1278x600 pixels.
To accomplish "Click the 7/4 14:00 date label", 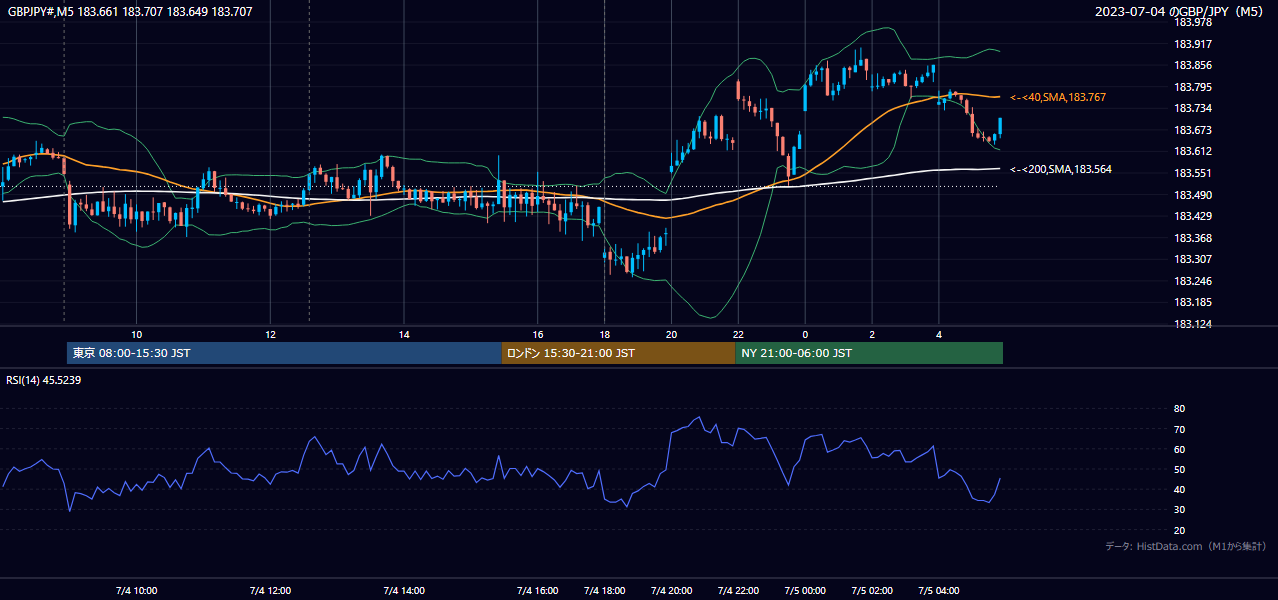I will pyautogui.click(x=404, y=591).
